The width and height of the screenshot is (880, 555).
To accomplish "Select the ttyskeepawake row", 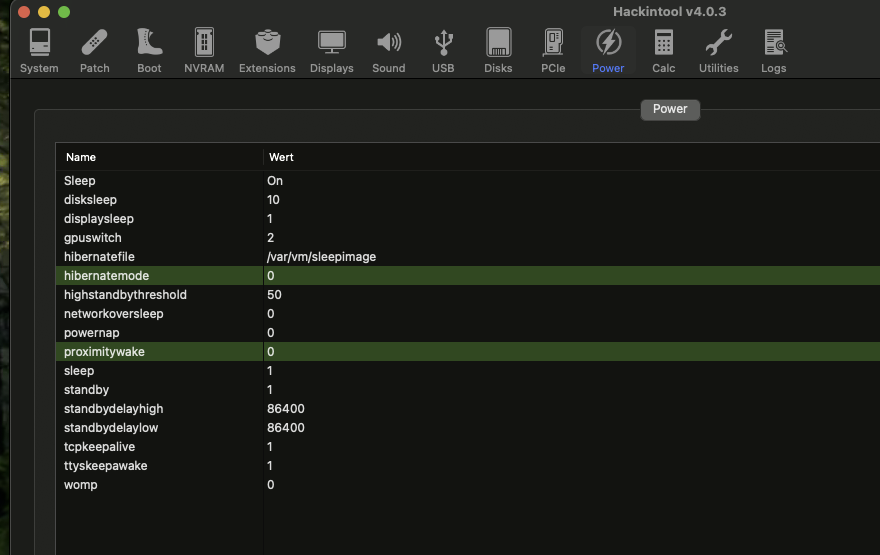I will tap(468, 466).
